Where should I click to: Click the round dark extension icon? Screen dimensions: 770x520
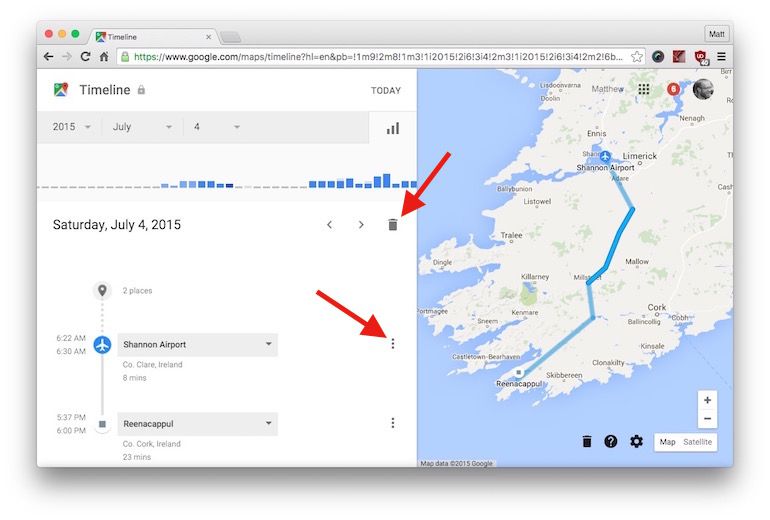[658, 56]
